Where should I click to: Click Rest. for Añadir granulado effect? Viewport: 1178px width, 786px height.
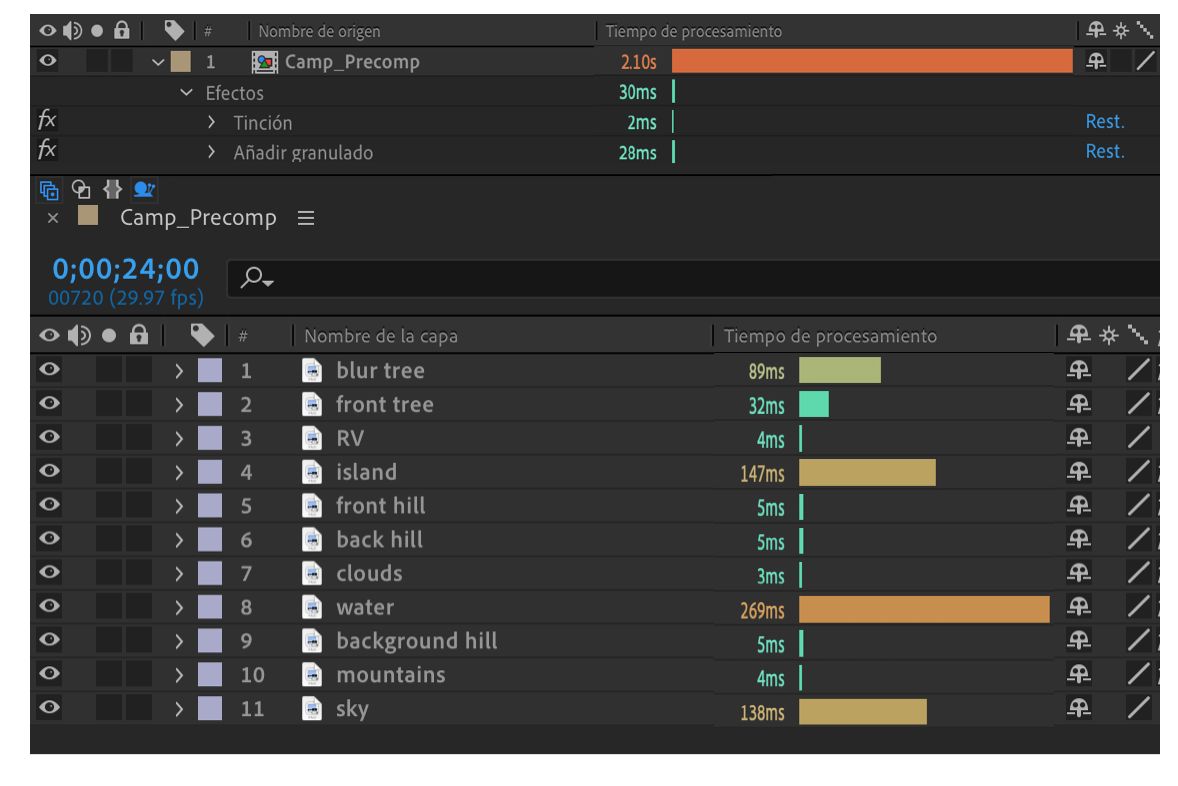[1105, 152]
